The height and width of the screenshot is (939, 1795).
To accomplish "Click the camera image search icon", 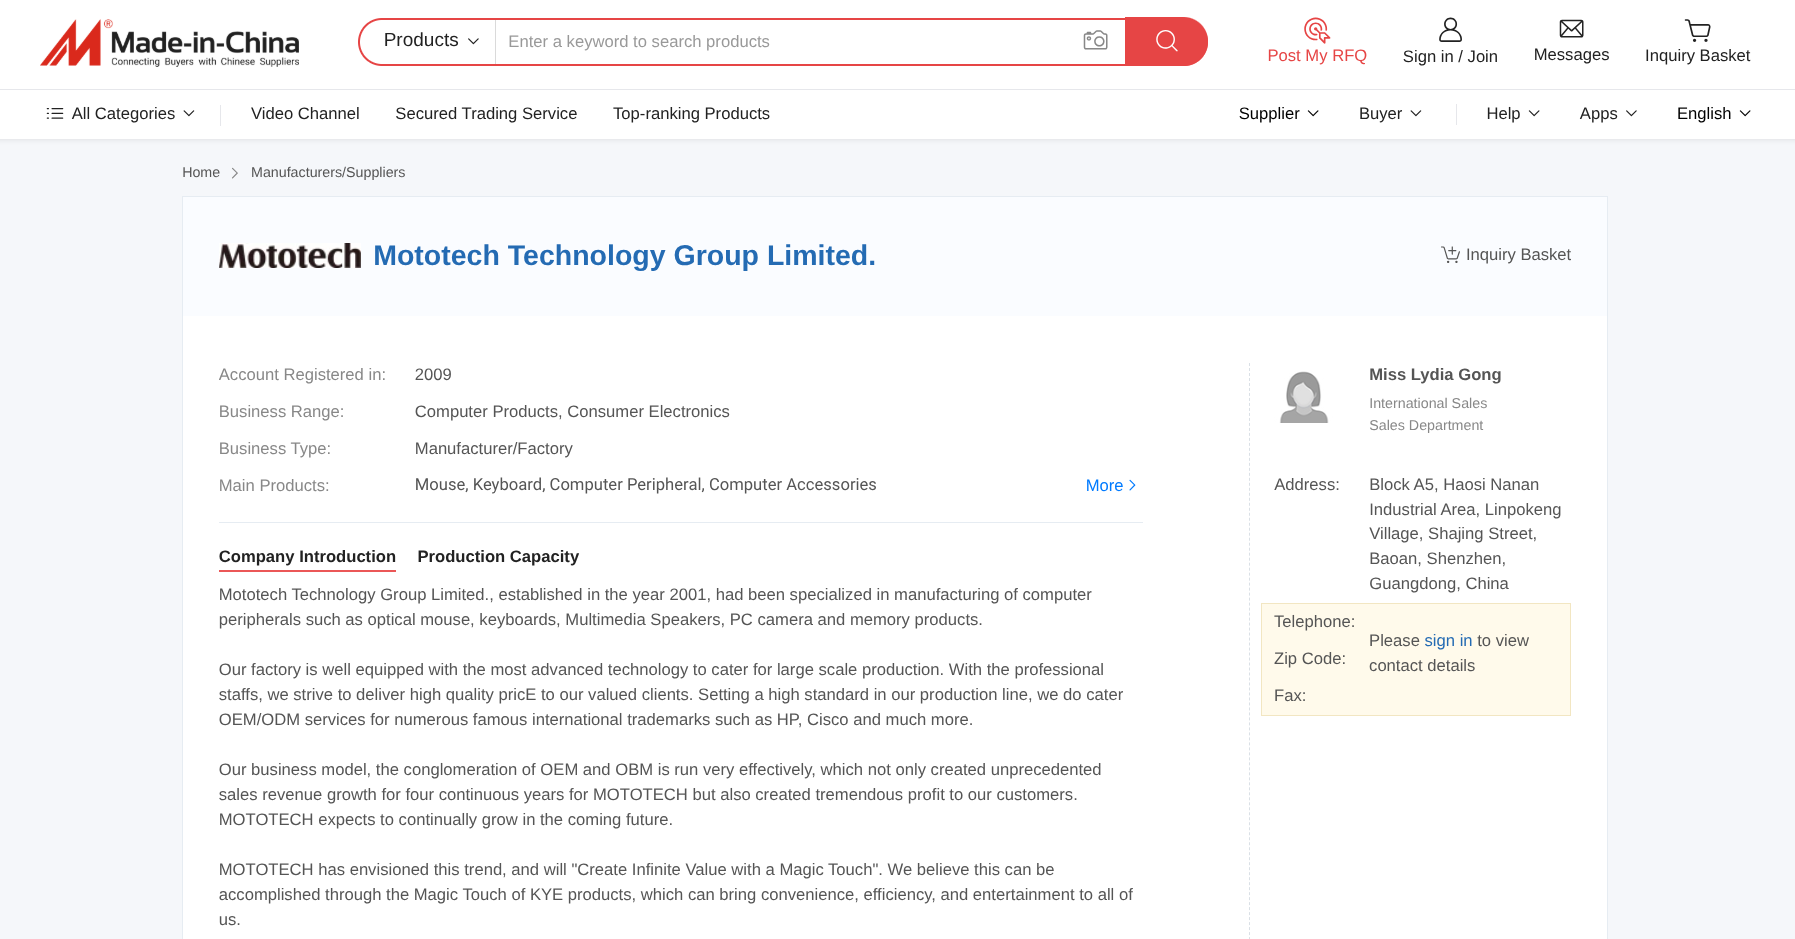I will click(1096, 41).
